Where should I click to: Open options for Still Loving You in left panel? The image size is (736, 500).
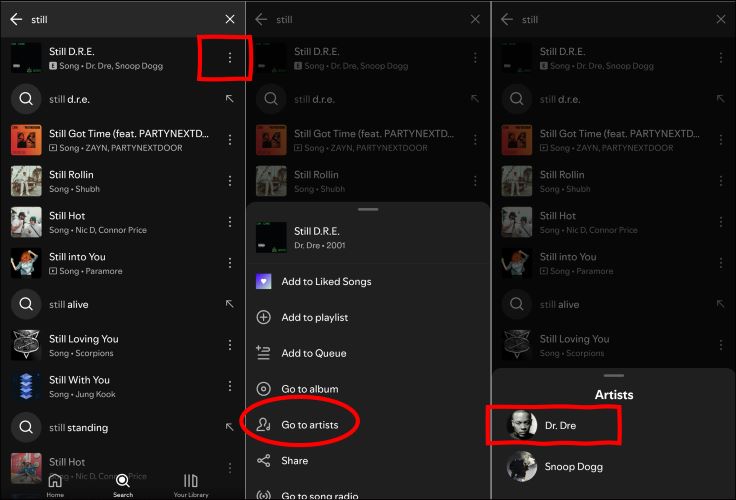pos(230,345)
